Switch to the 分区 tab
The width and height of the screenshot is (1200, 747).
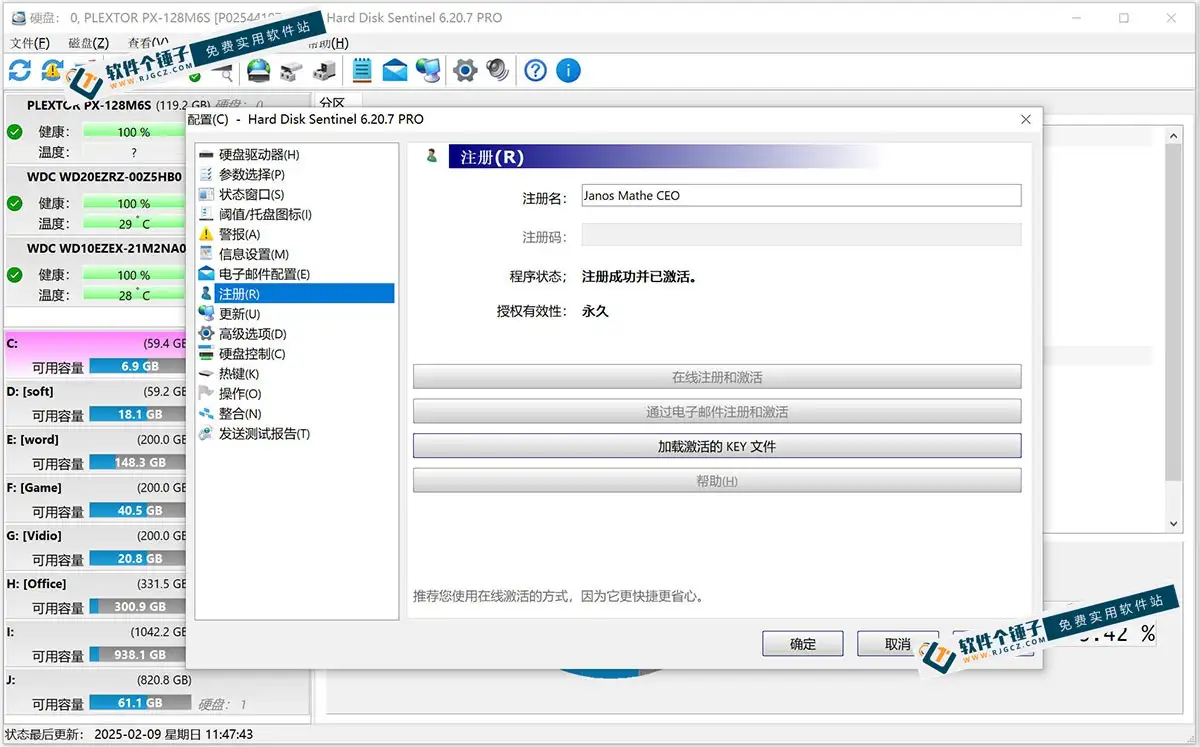(332, 103)
